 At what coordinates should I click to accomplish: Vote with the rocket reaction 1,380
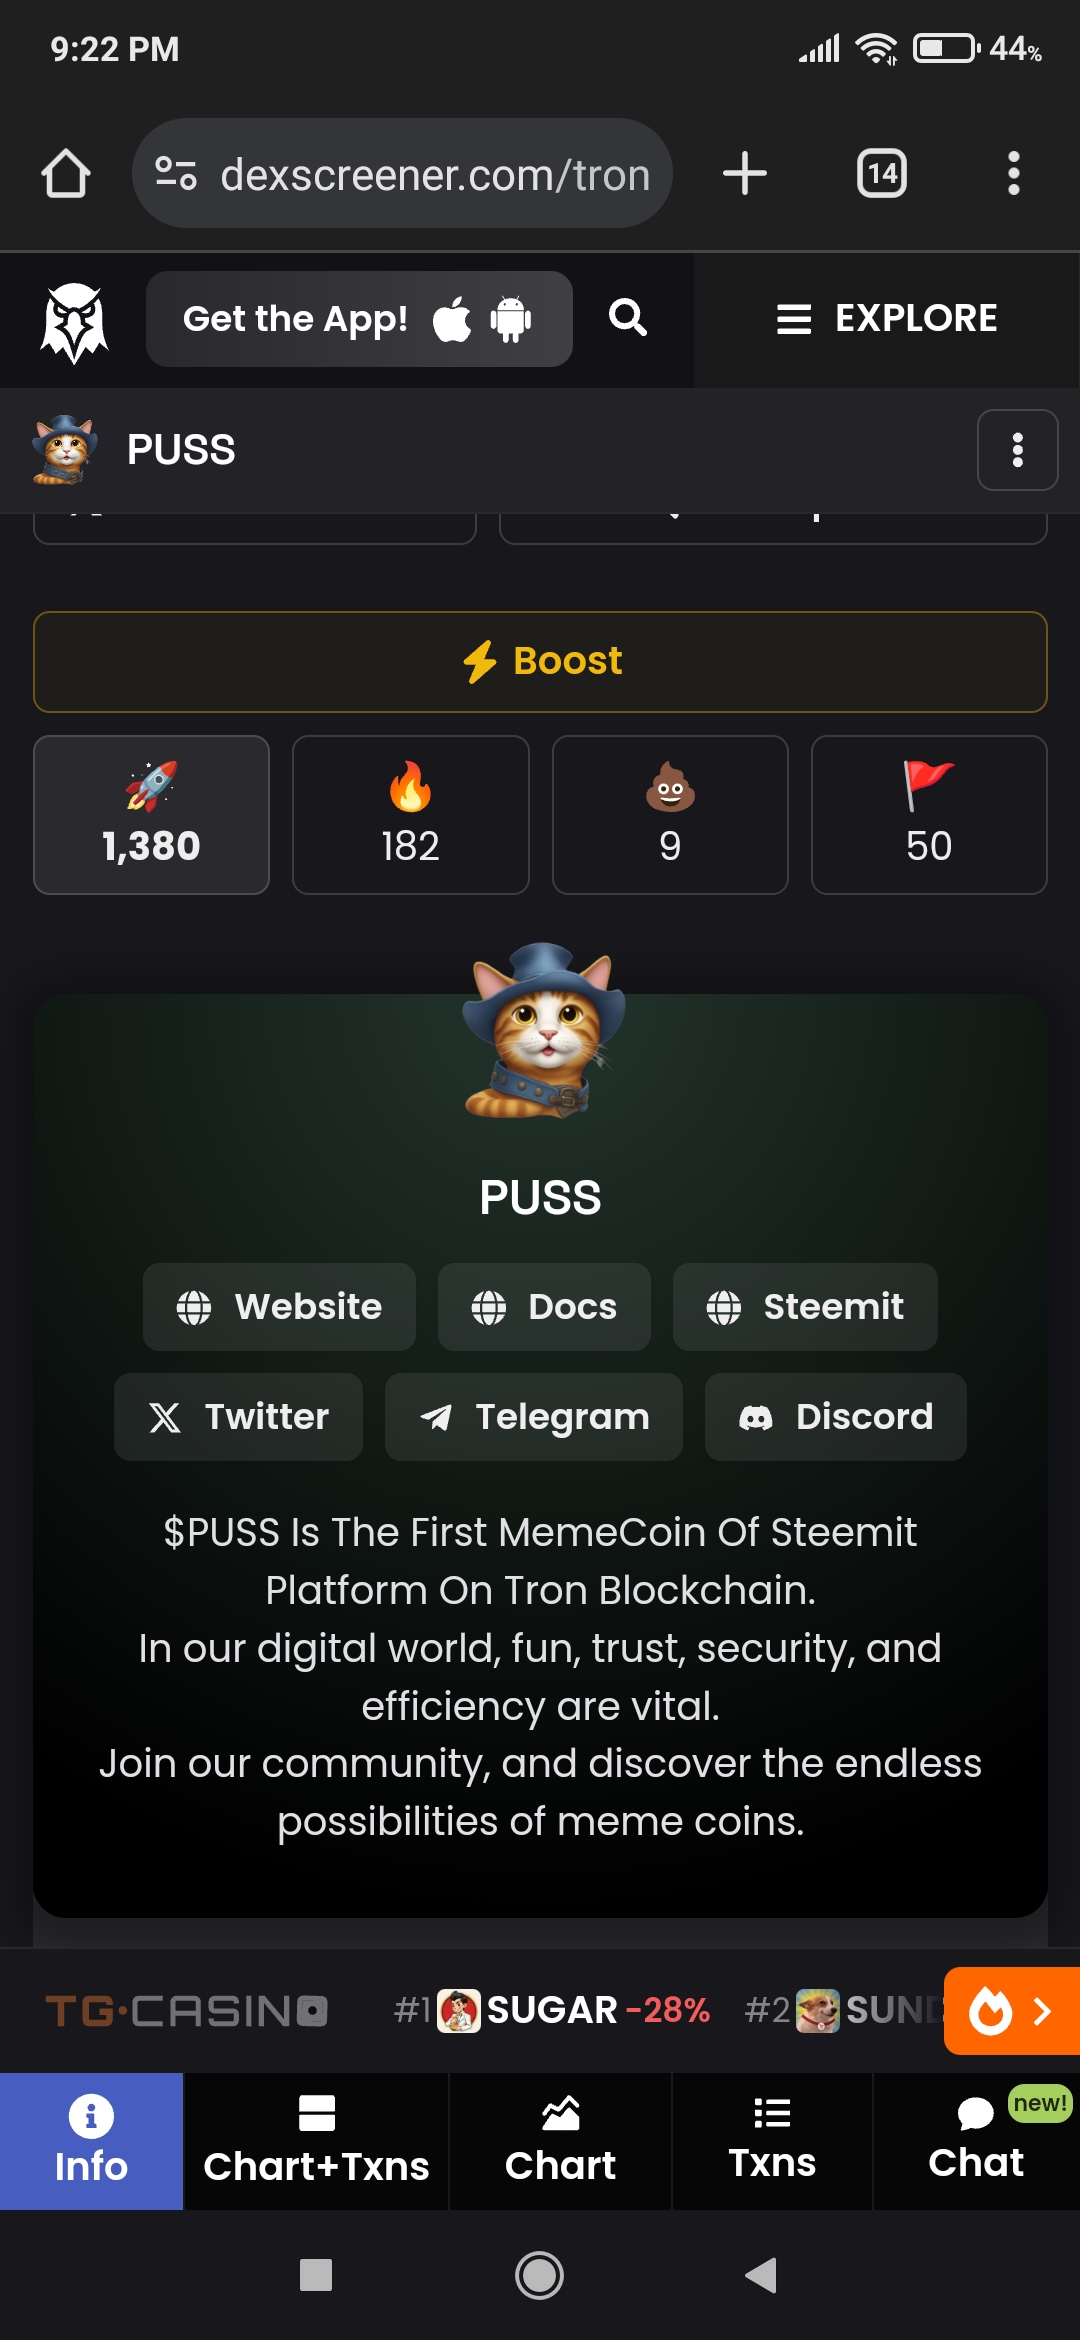coord(151,815)
